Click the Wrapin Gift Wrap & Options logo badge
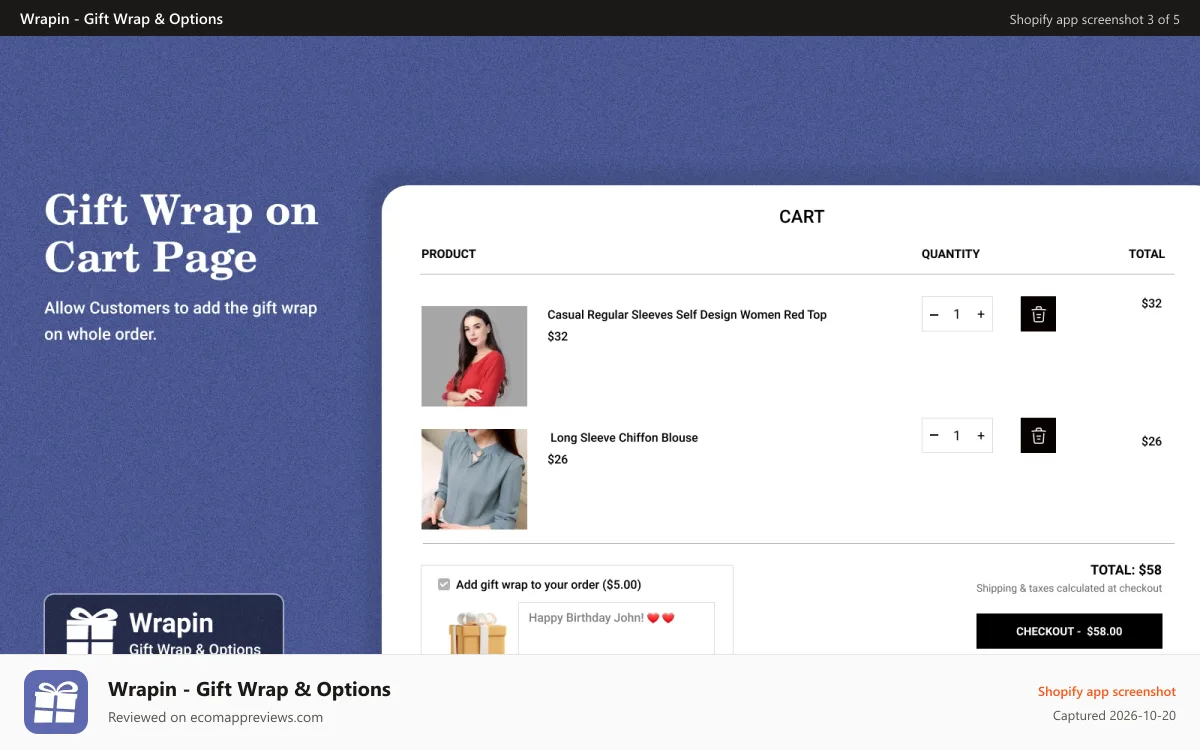This screenshot has height=750, width=1200. 164,625
